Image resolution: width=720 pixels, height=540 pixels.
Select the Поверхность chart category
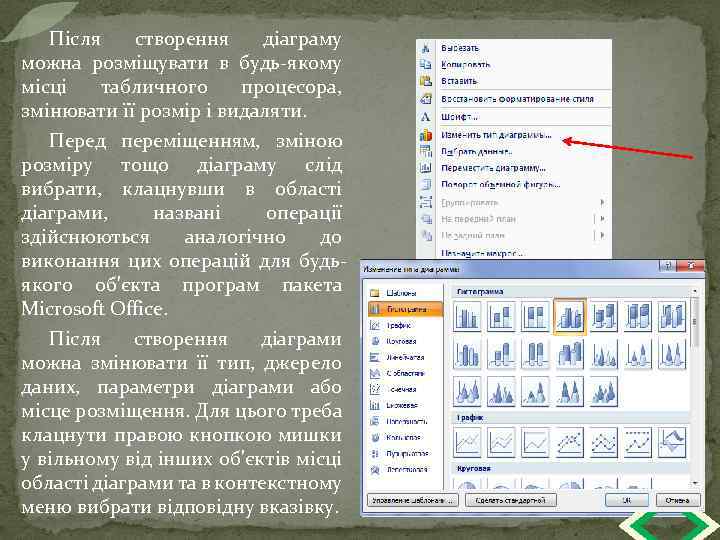pos(406,421)
